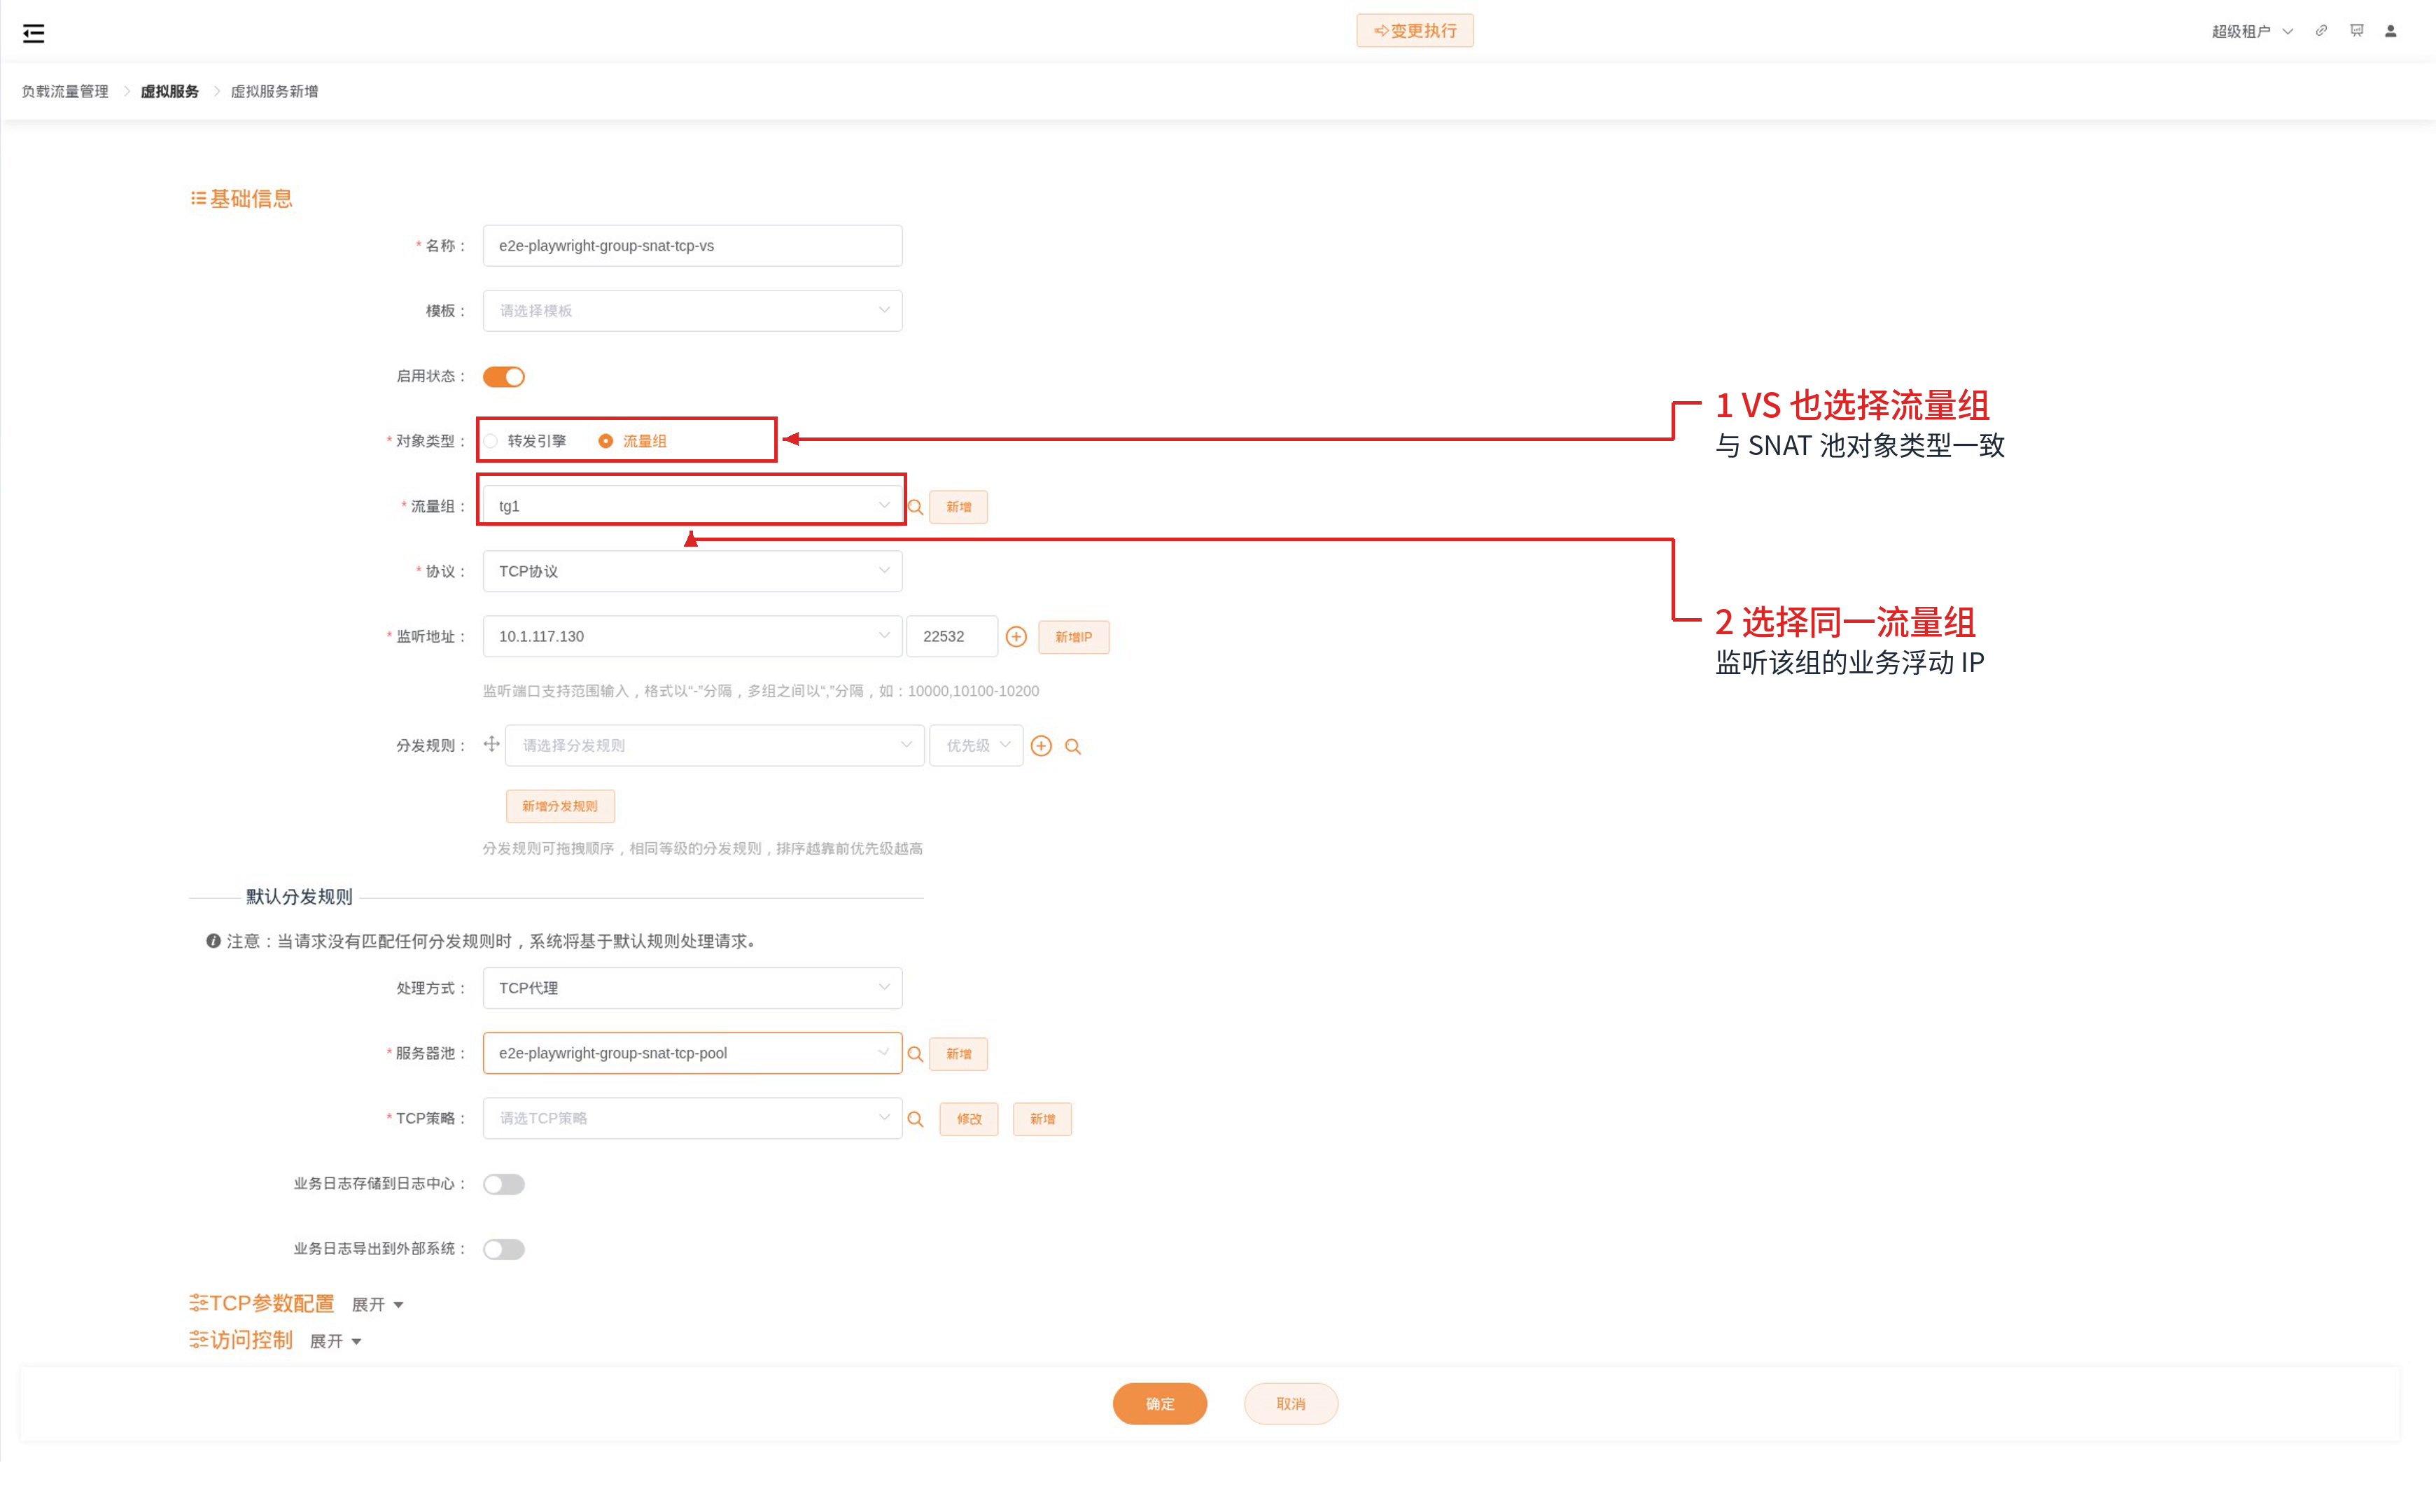
Task: Open the 优先级 dropdown
Action: [x=976, y=745]
